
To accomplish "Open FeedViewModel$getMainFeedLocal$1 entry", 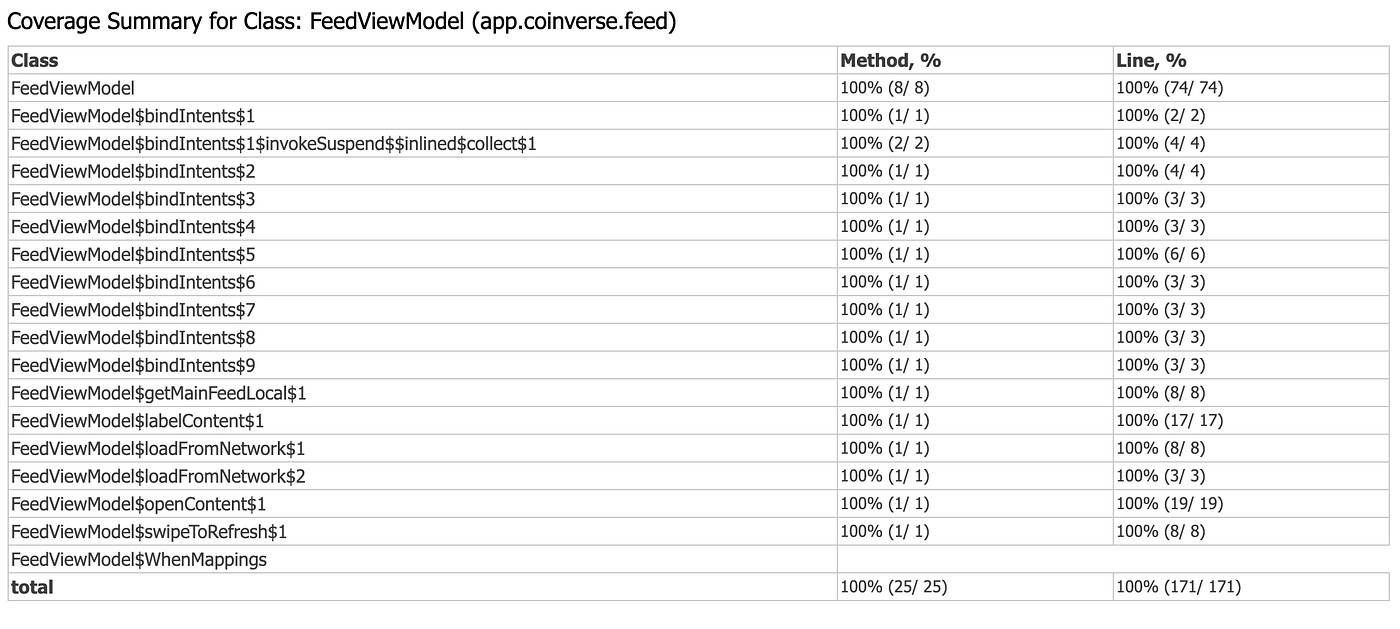I will [158, 393].
